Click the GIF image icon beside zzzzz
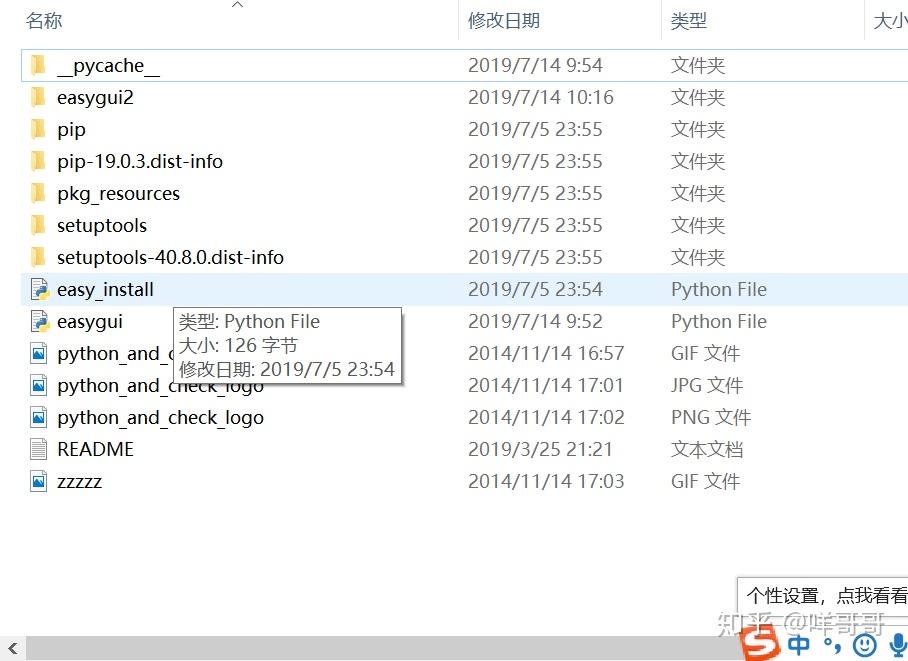 click(x=37, y=481)
